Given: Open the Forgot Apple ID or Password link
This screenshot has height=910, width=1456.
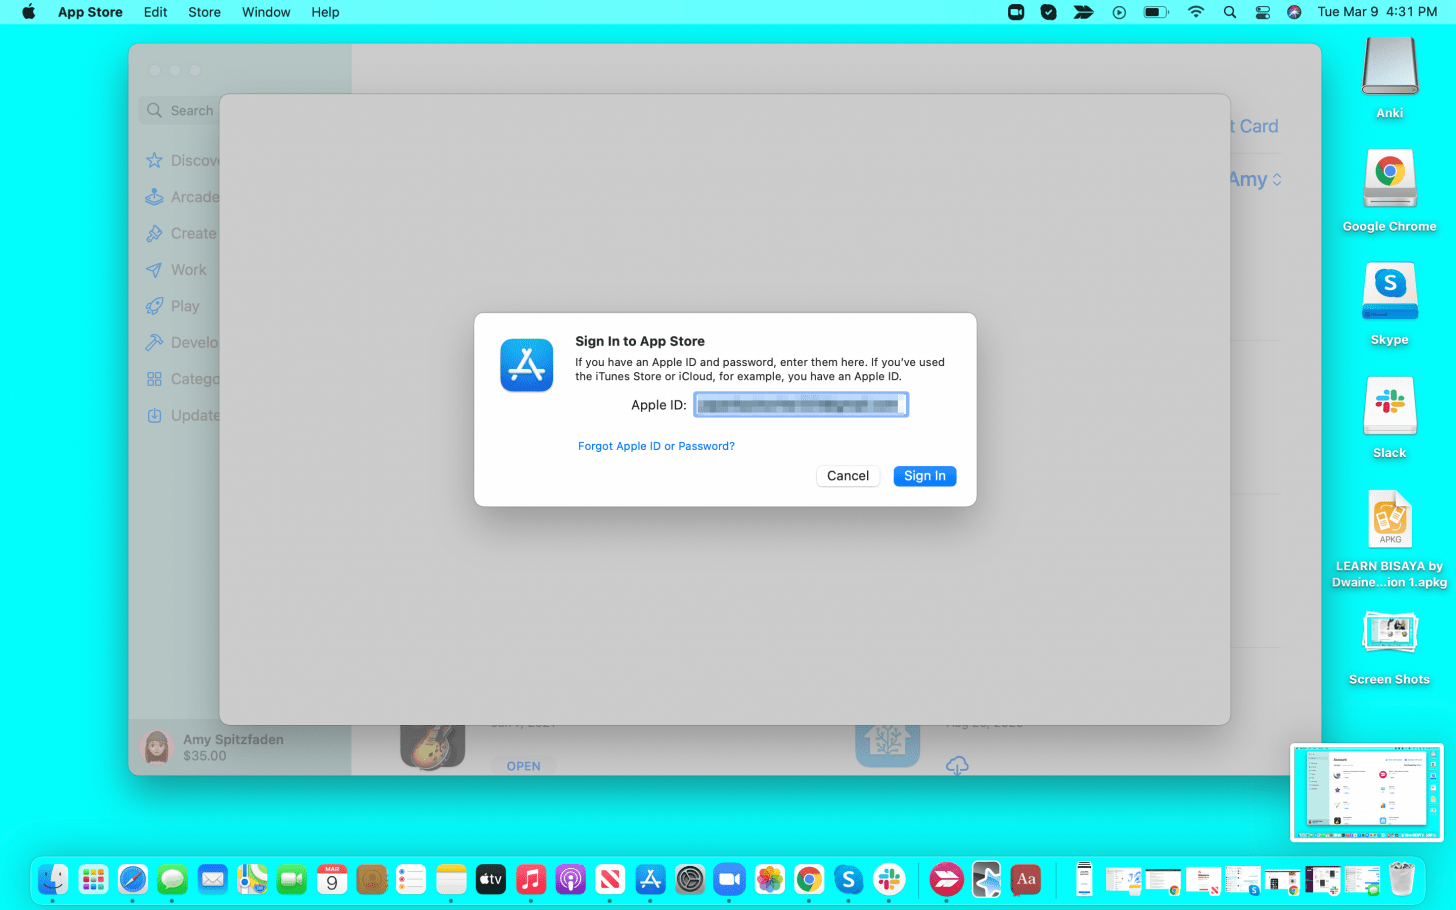Looking at the screenshot, I should click(656, 446).
